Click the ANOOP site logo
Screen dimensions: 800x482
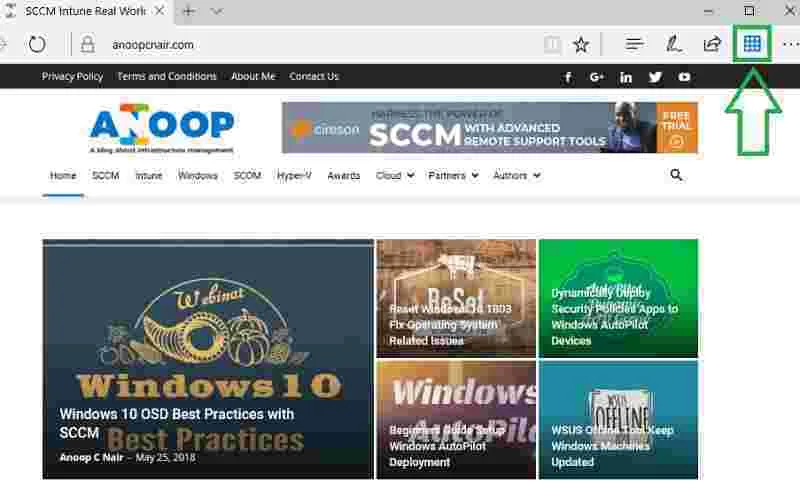(x=161, y=128)
